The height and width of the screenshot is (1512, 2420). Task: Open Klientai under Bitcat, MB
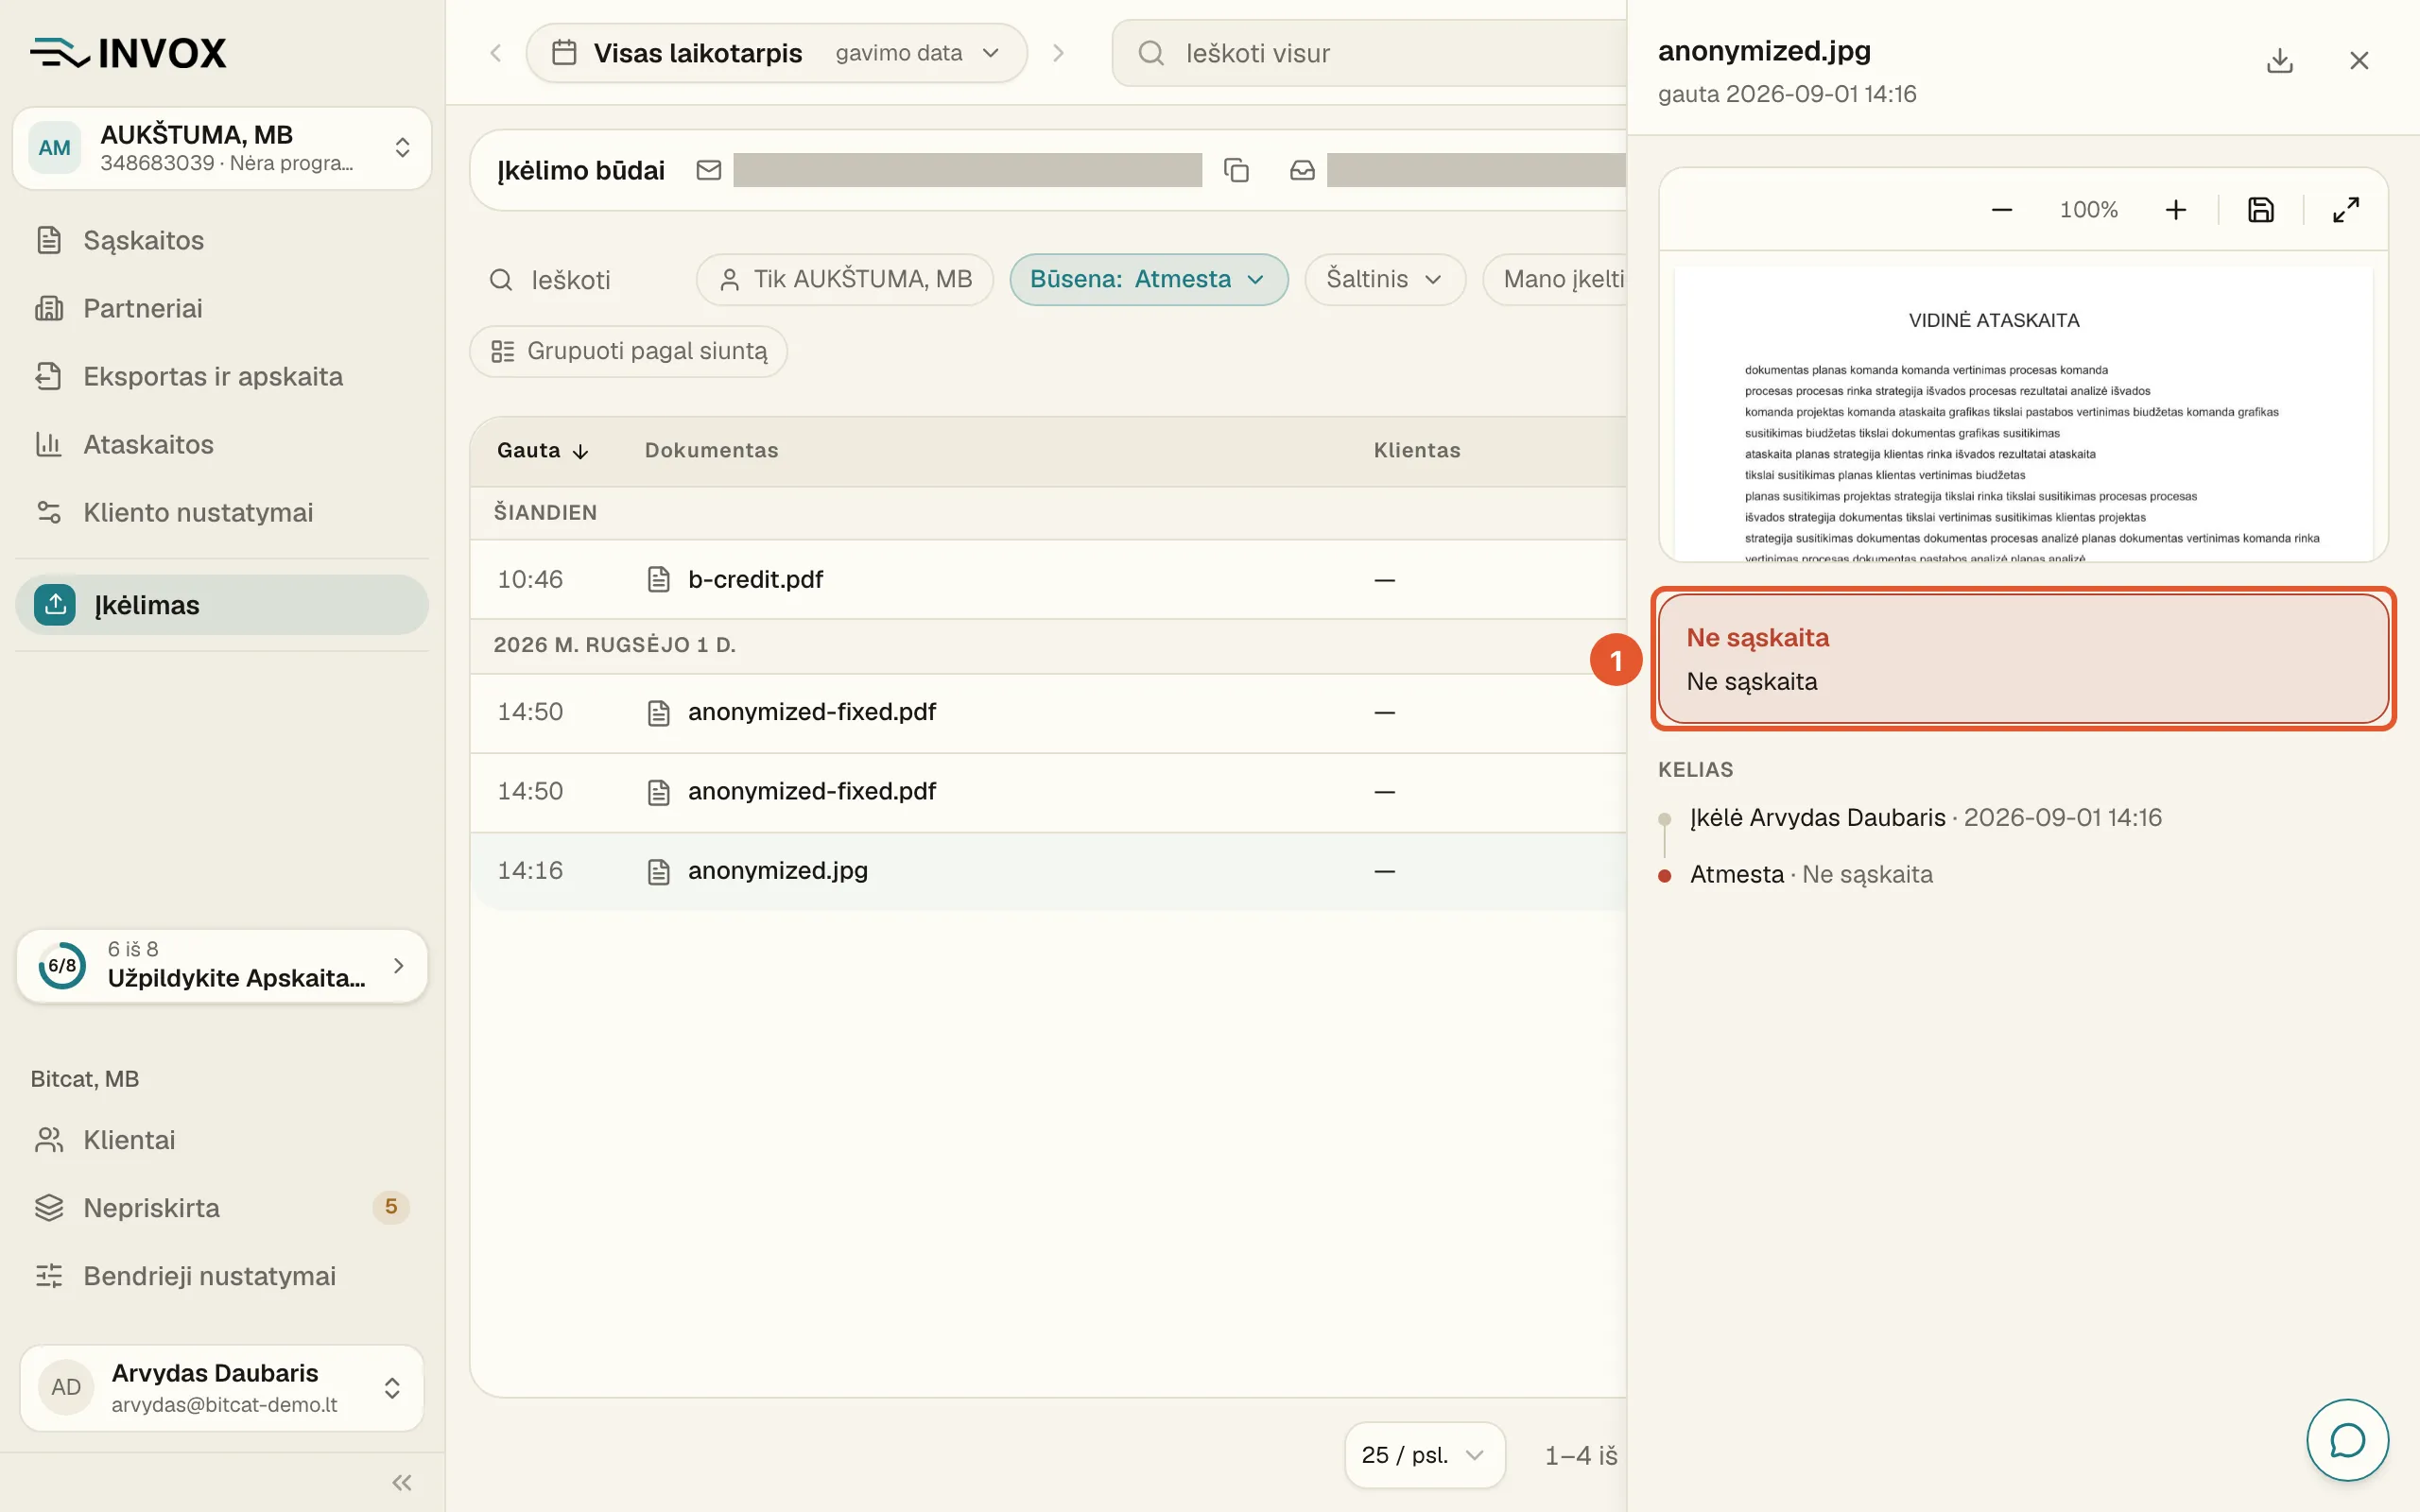pos(222,1140)
